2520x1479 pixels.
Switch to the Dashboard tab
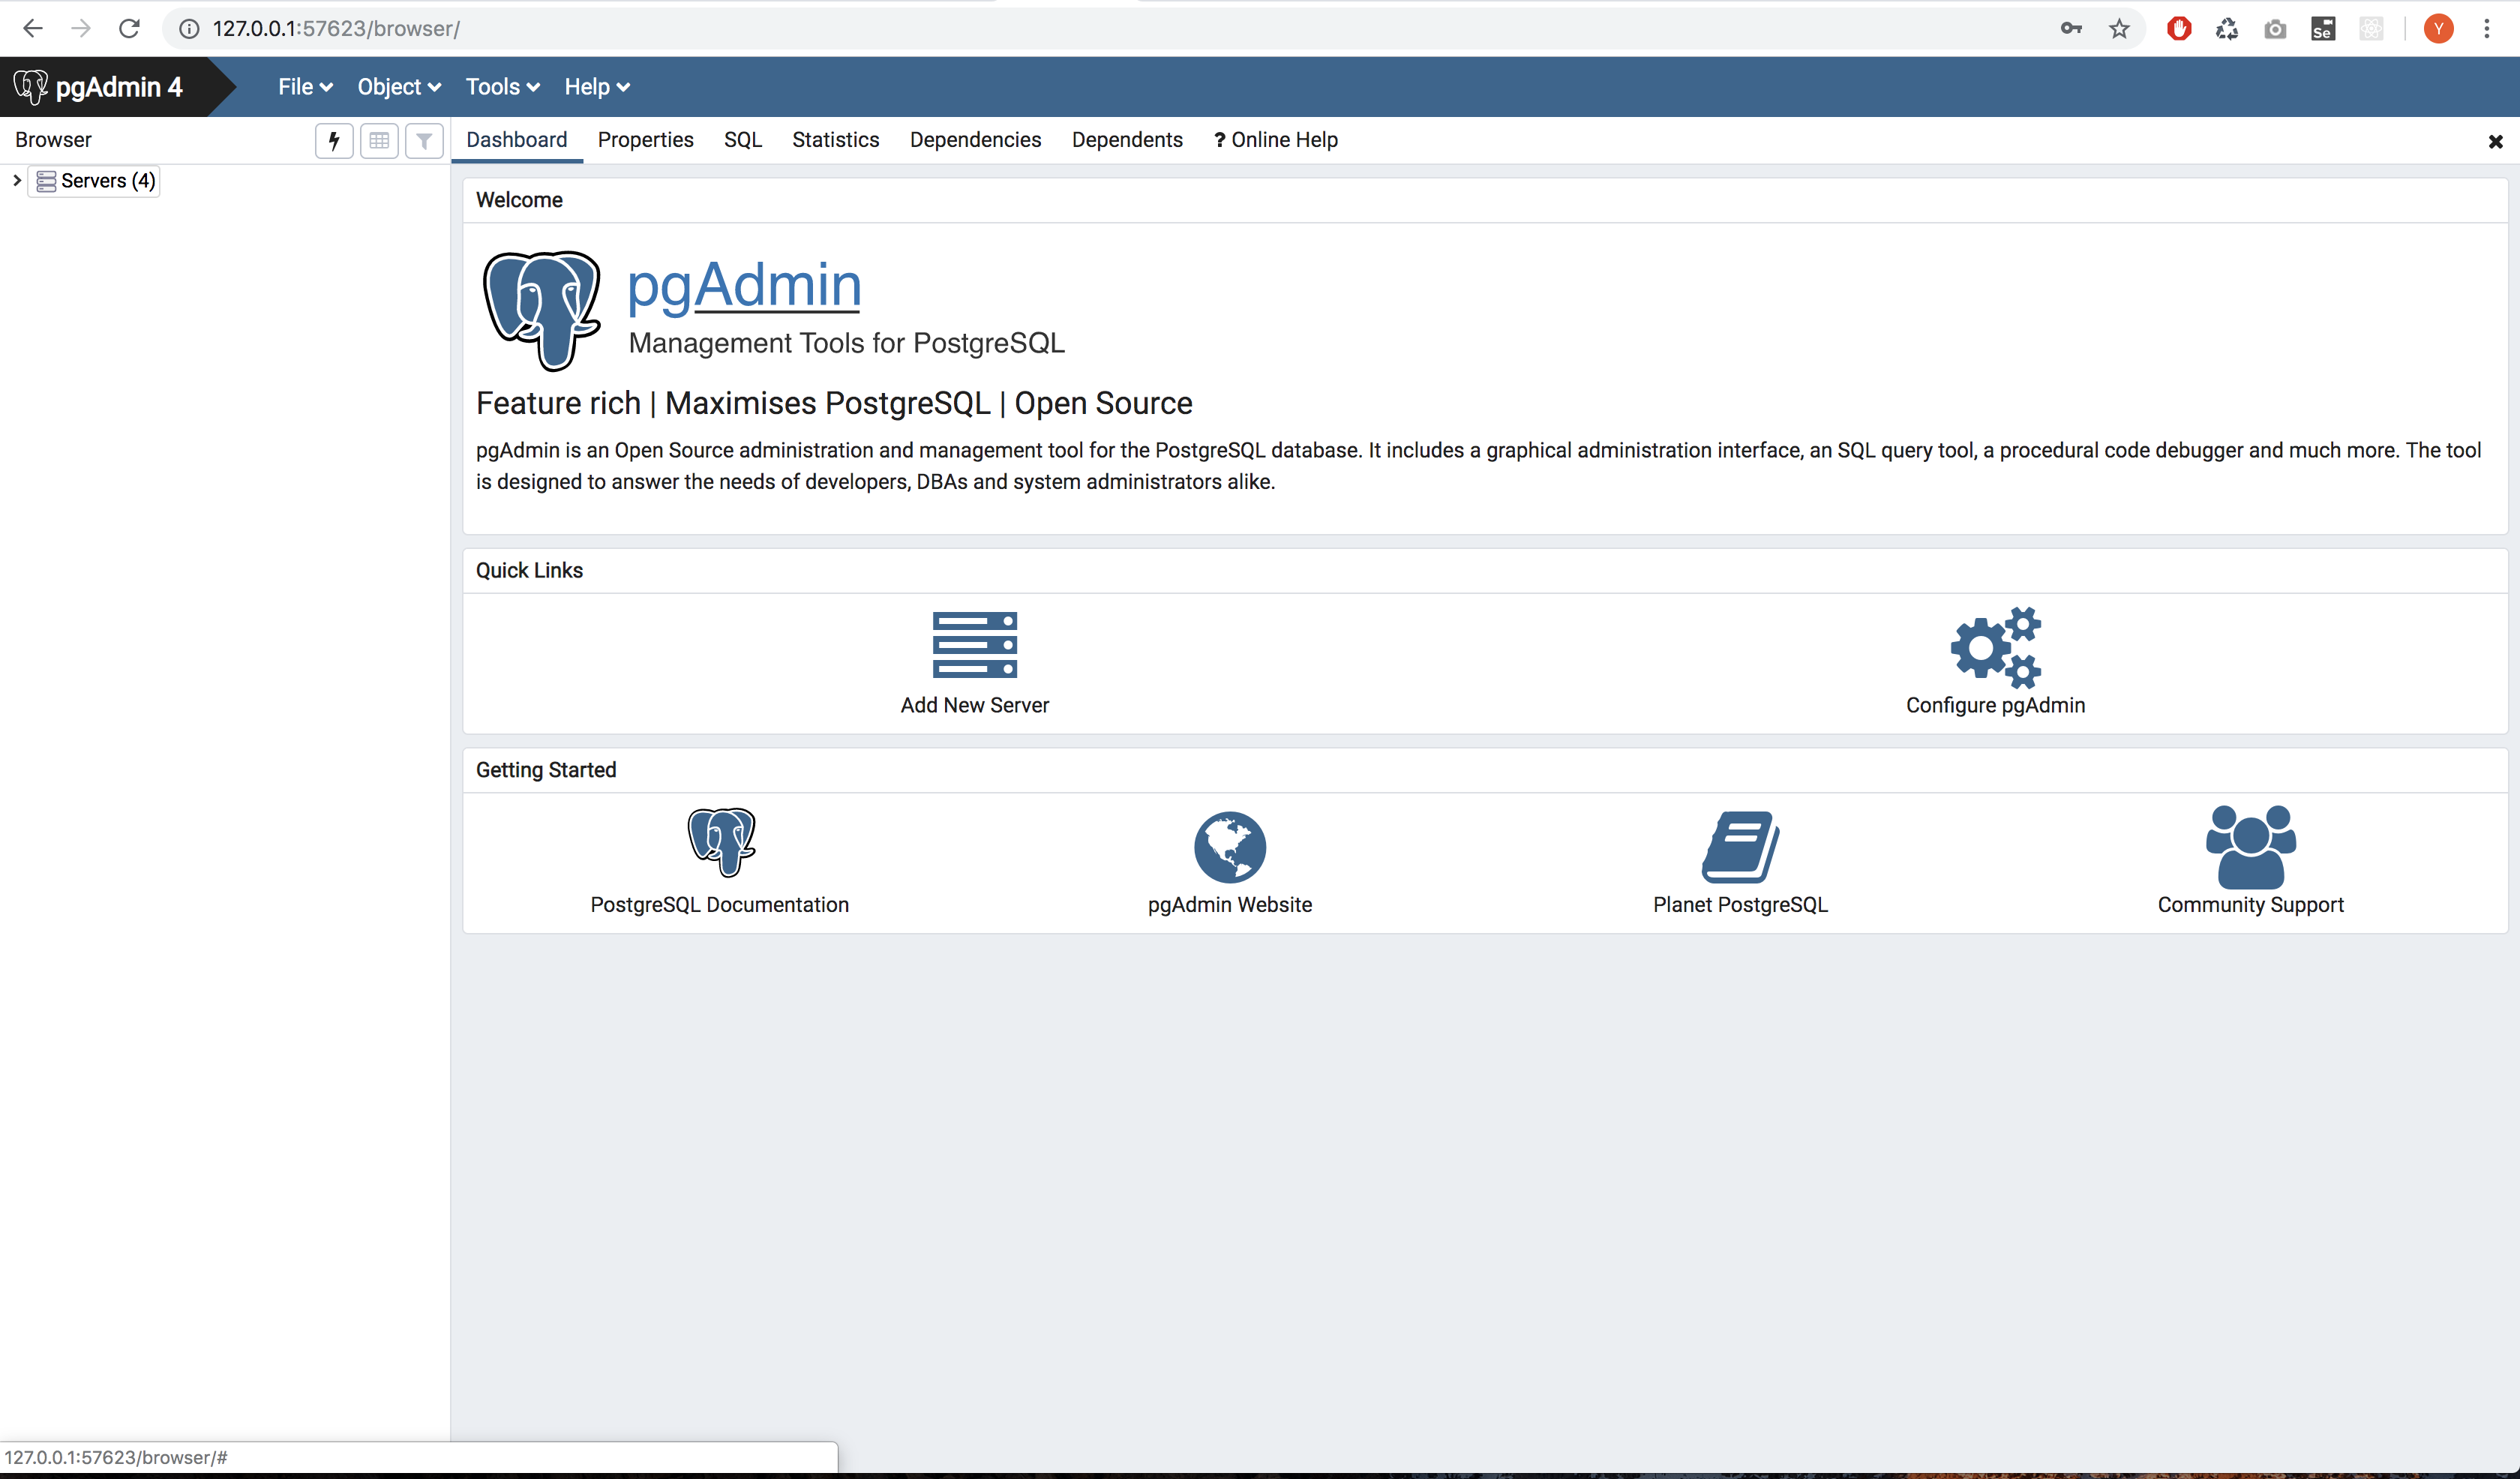pos(516,140)
